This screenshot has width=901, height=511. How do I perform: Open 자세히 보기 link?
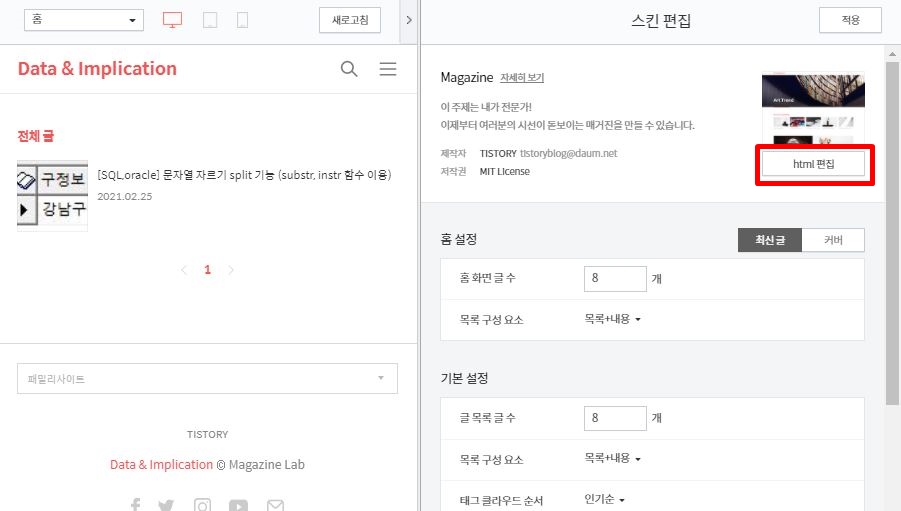click(x=522, y=78)
